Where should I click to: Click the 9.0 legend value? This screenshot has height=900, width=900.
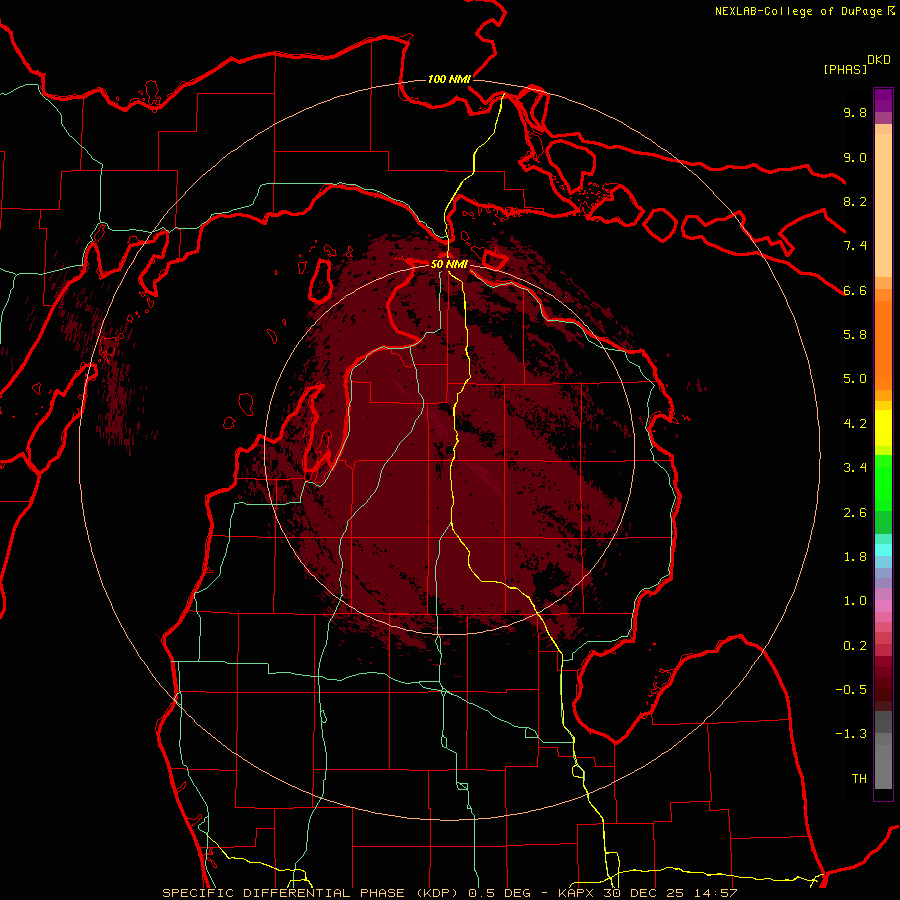pyautogui.click(x=855, y=157)
